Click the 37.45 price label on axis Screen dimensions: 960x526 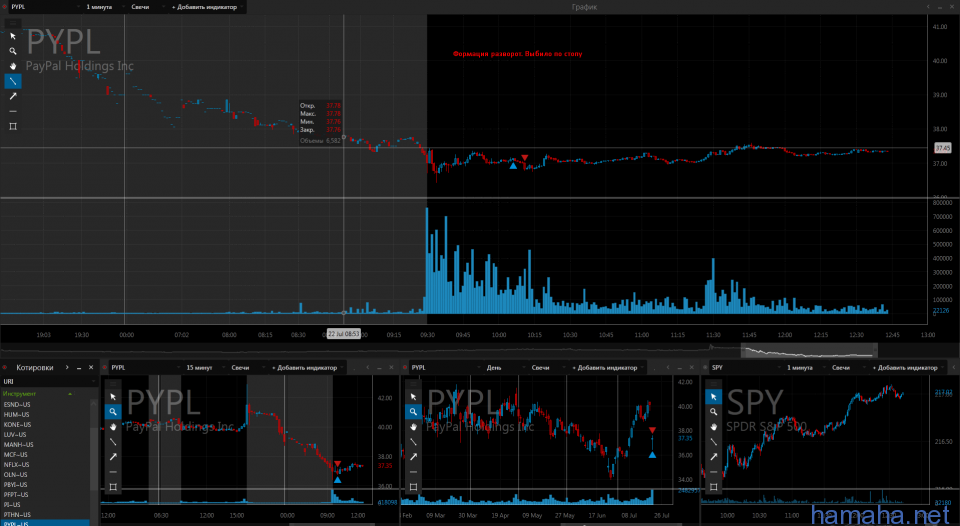(942, 148)
